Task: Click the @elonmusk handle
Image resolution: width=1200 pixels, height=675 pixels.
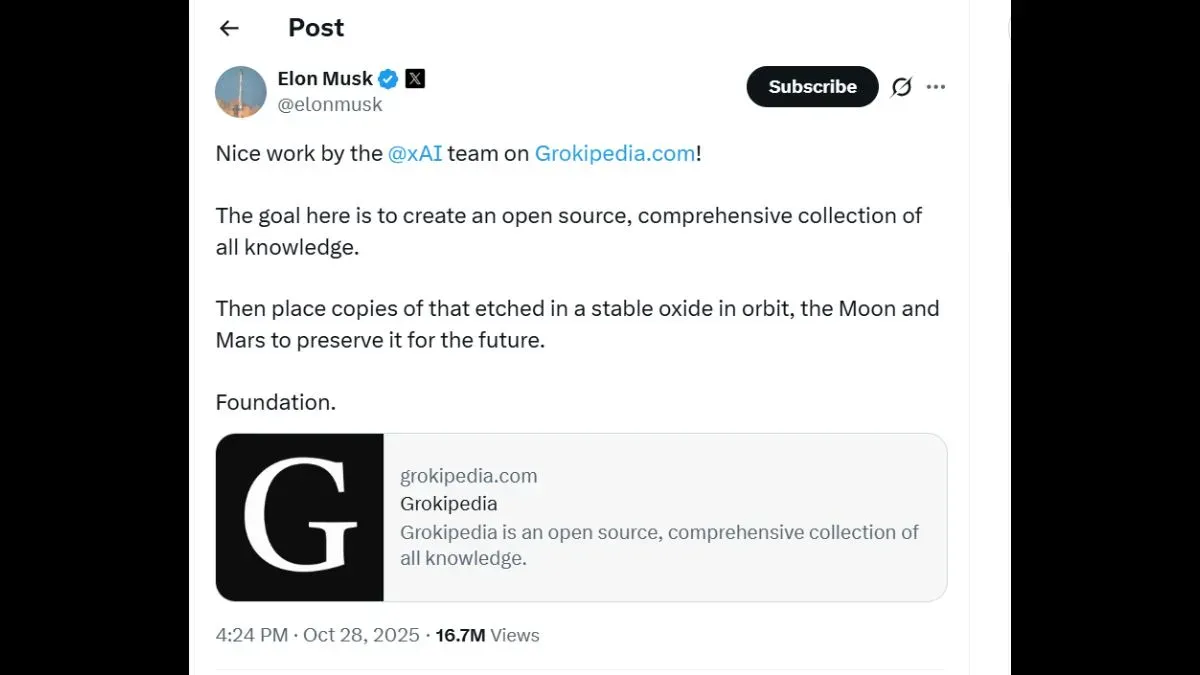Action: click(x=330, y=105)
